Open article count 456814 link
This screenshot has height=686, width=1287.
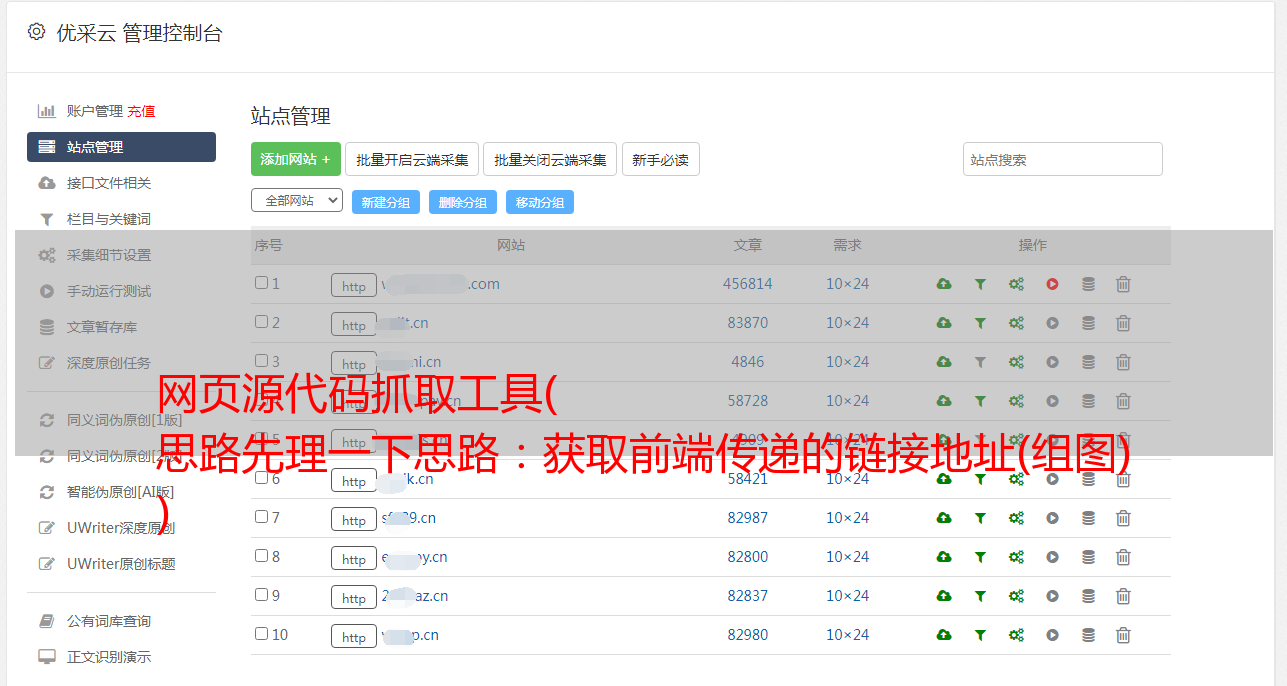(748, 284)
